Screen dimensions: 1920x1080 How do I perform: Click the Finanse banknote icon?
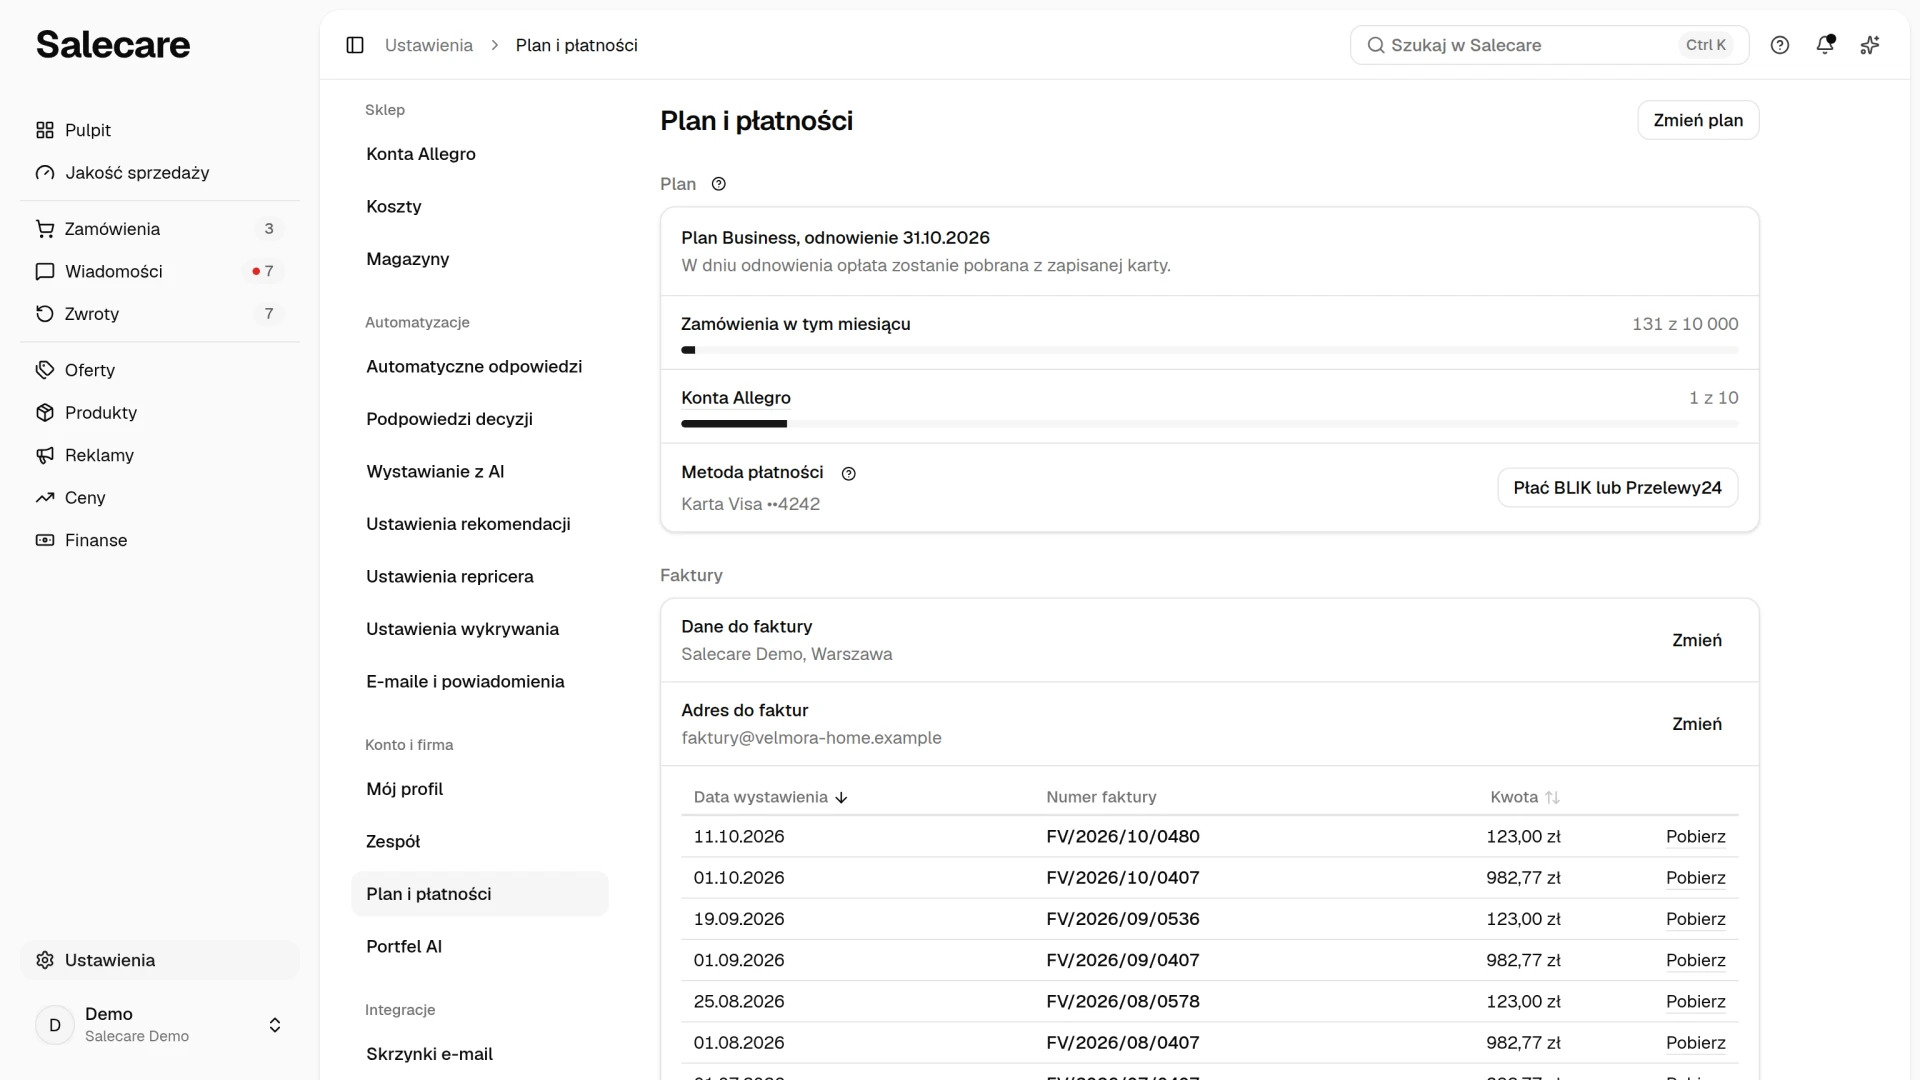coord(45,540)
